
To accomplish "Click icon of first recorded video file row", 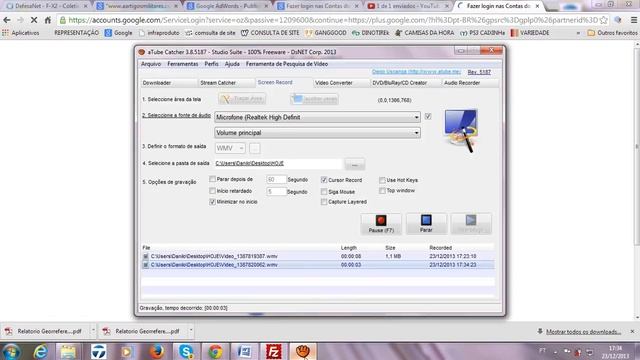I will pos(145,256).
